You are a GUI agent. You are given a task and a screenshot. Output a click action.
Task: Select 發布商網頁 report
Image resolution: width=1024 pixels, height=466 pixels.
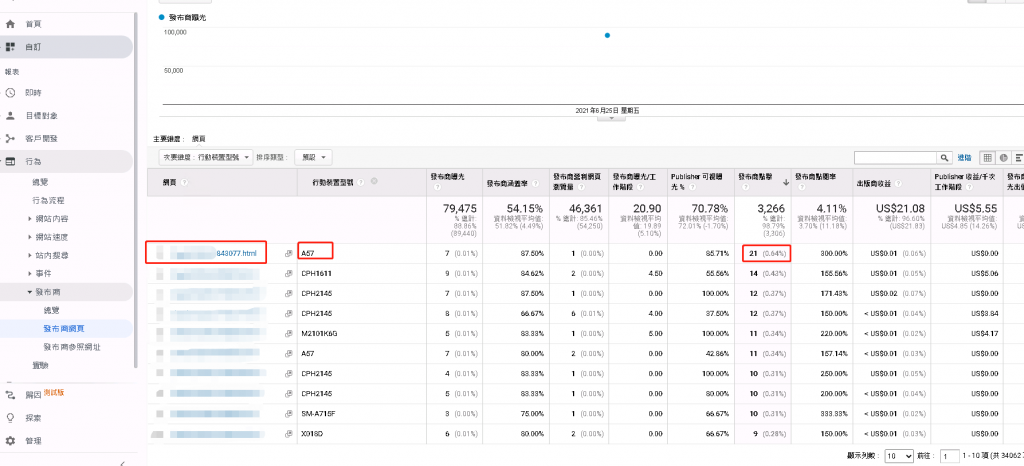point(63,328)
